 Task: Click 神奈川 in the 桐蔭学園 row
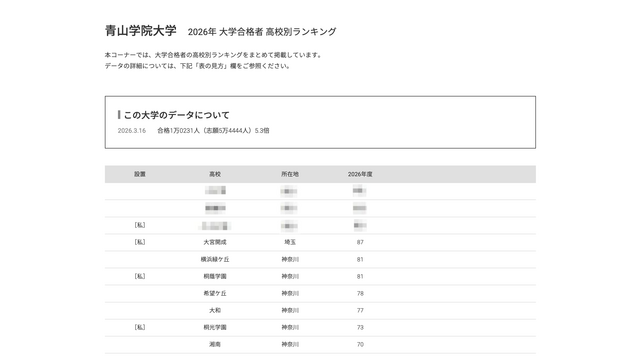[290, 277]
